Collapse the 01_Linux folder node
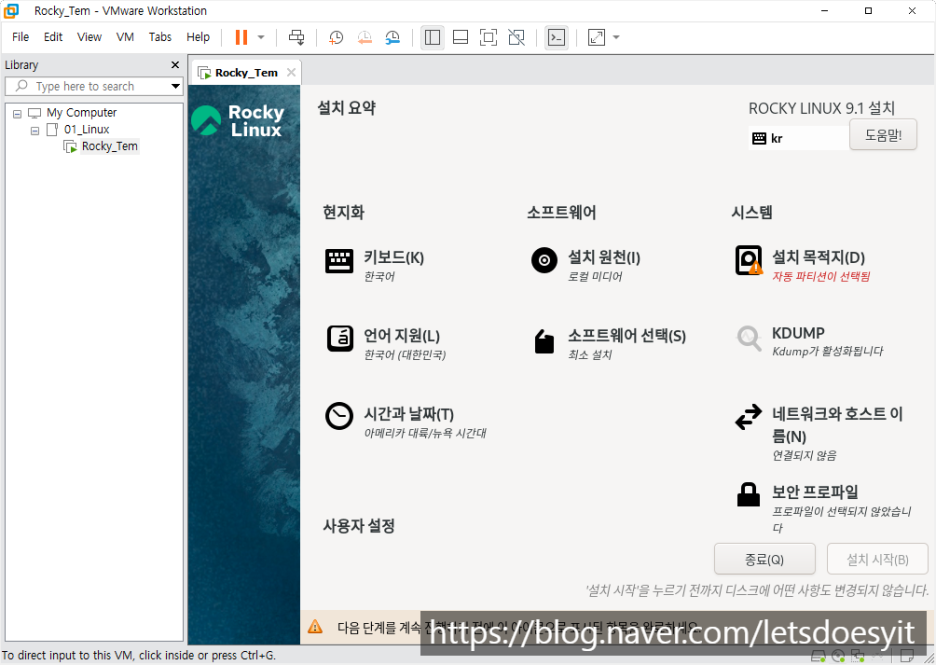The width and height of the screenshot is (936, 665). [x=35, y=130]
